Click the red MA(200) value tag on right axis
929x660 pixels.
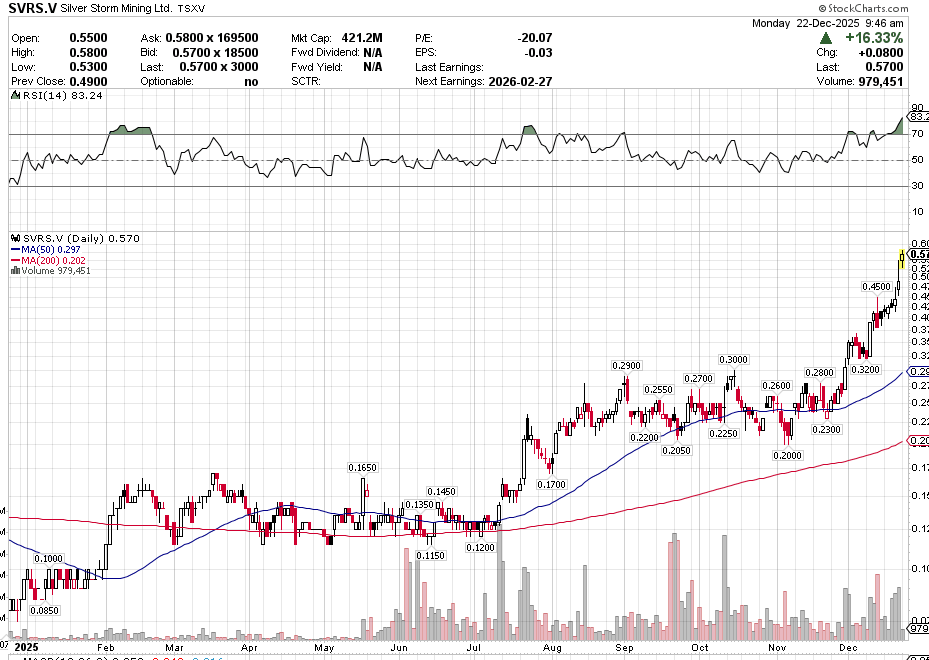click(x=919, y=441)
